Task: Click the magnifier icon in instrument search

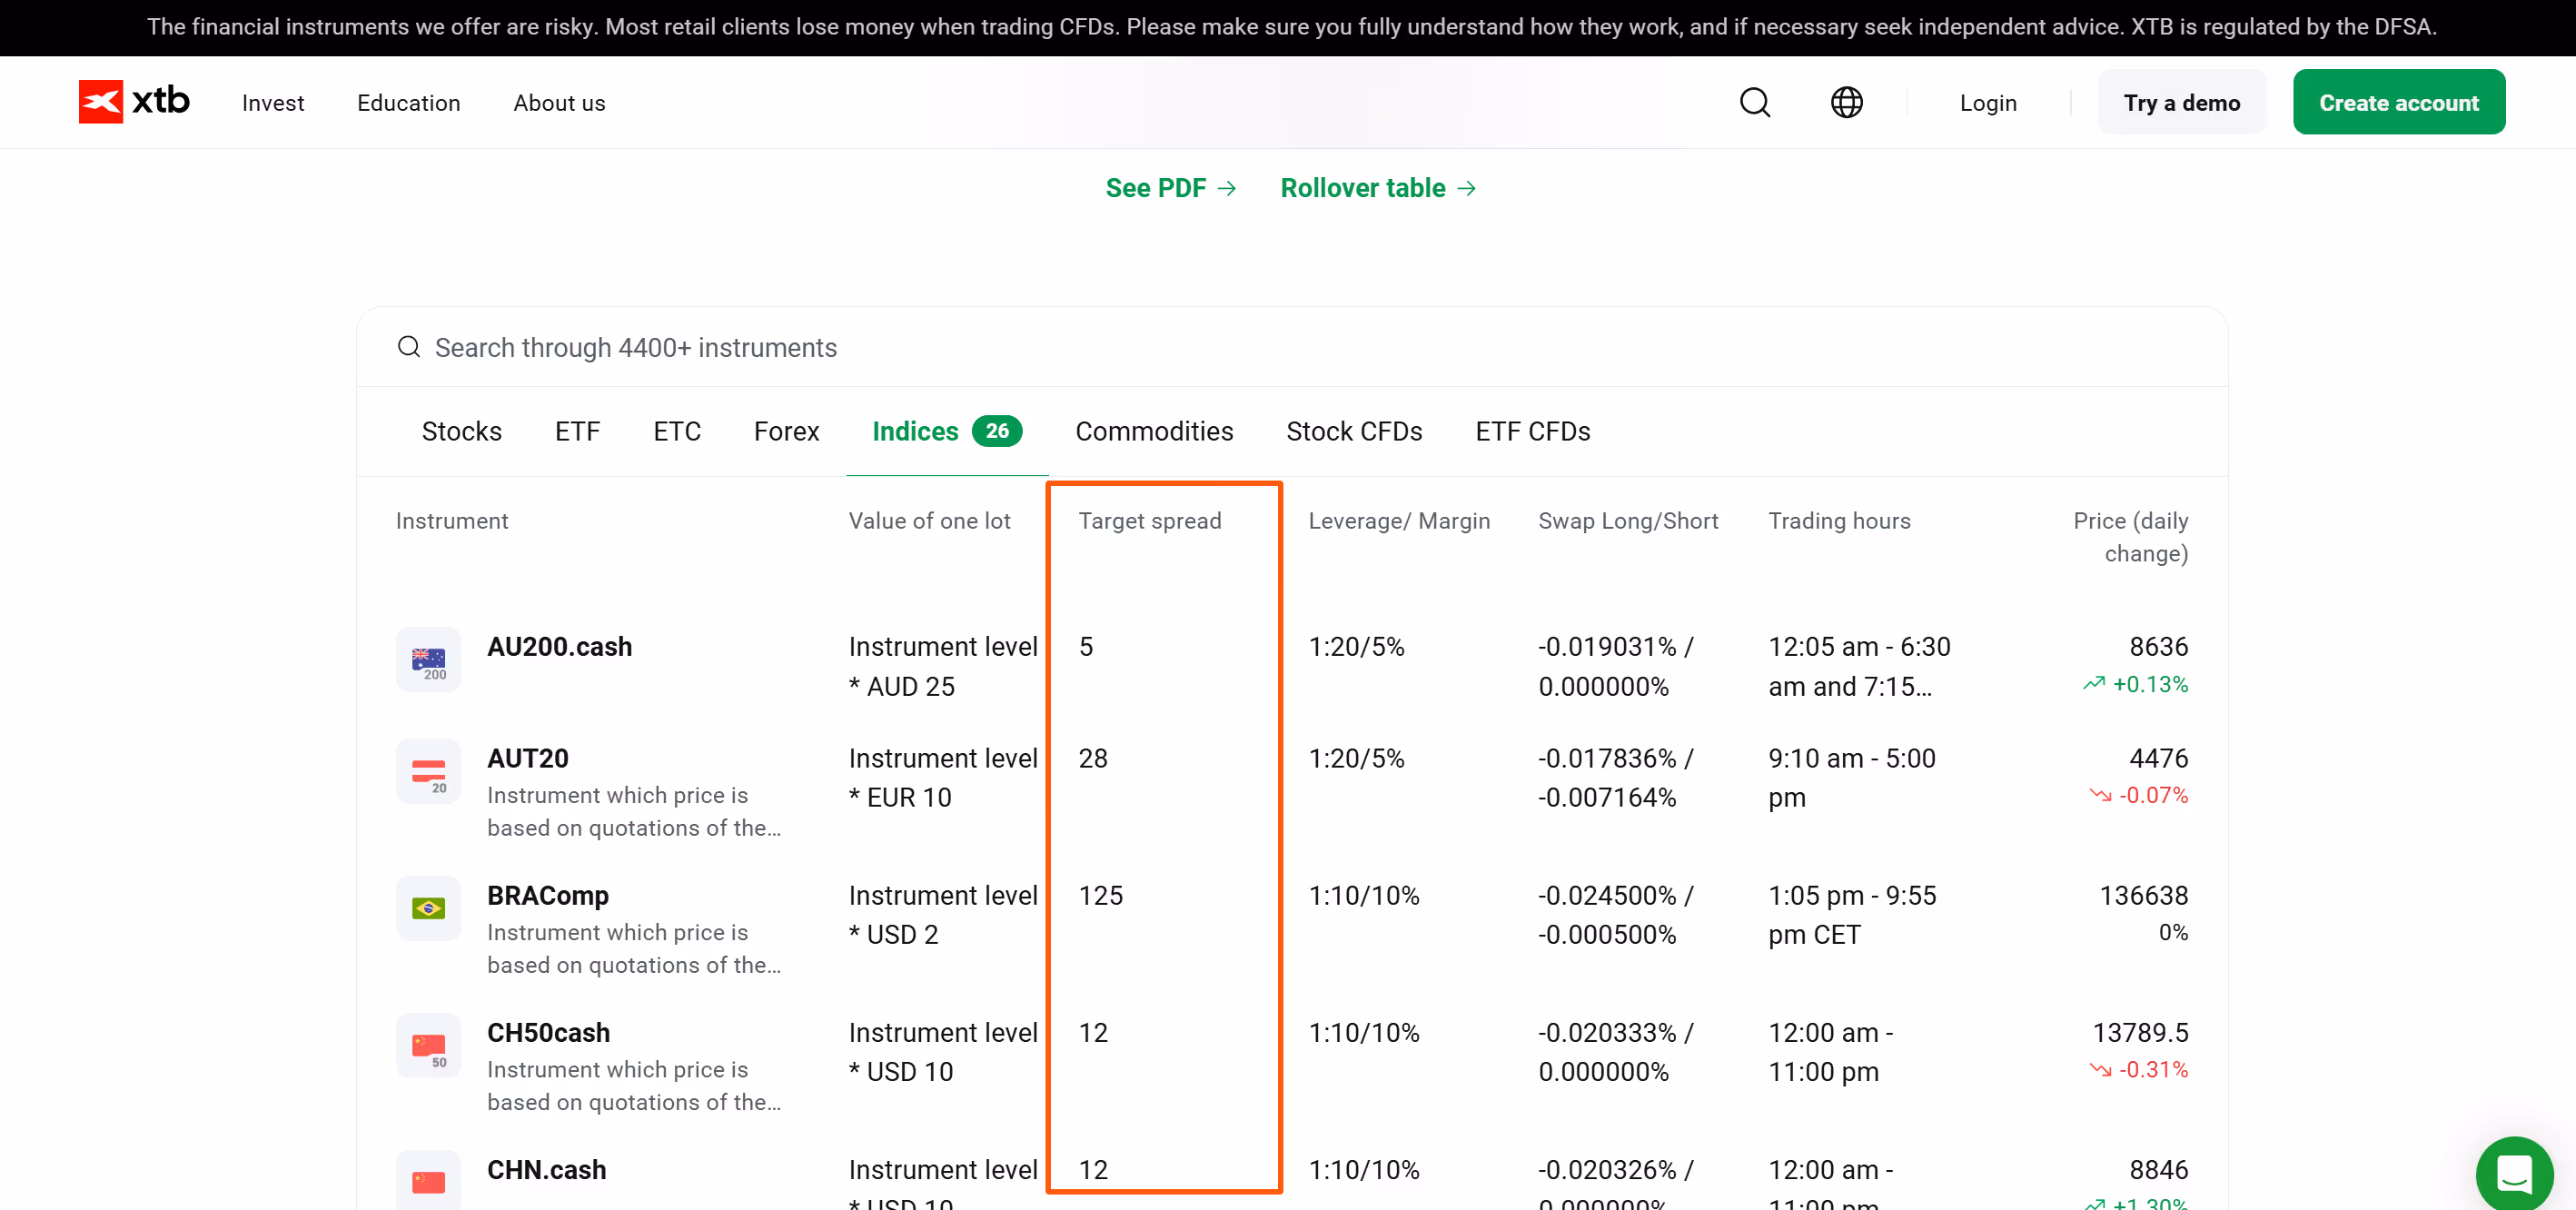Action: click(x=408, y=347)
